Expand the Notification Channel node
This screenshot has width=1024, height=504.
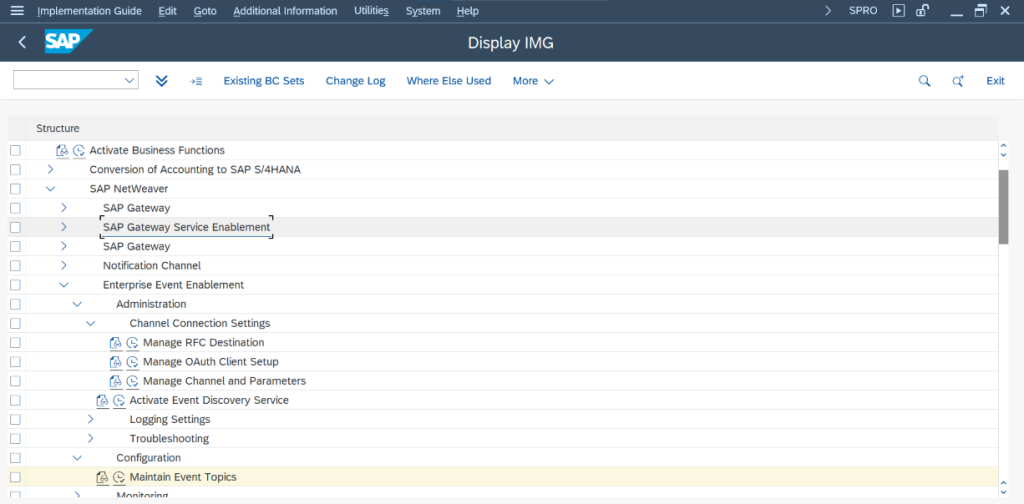pos(63,266)
